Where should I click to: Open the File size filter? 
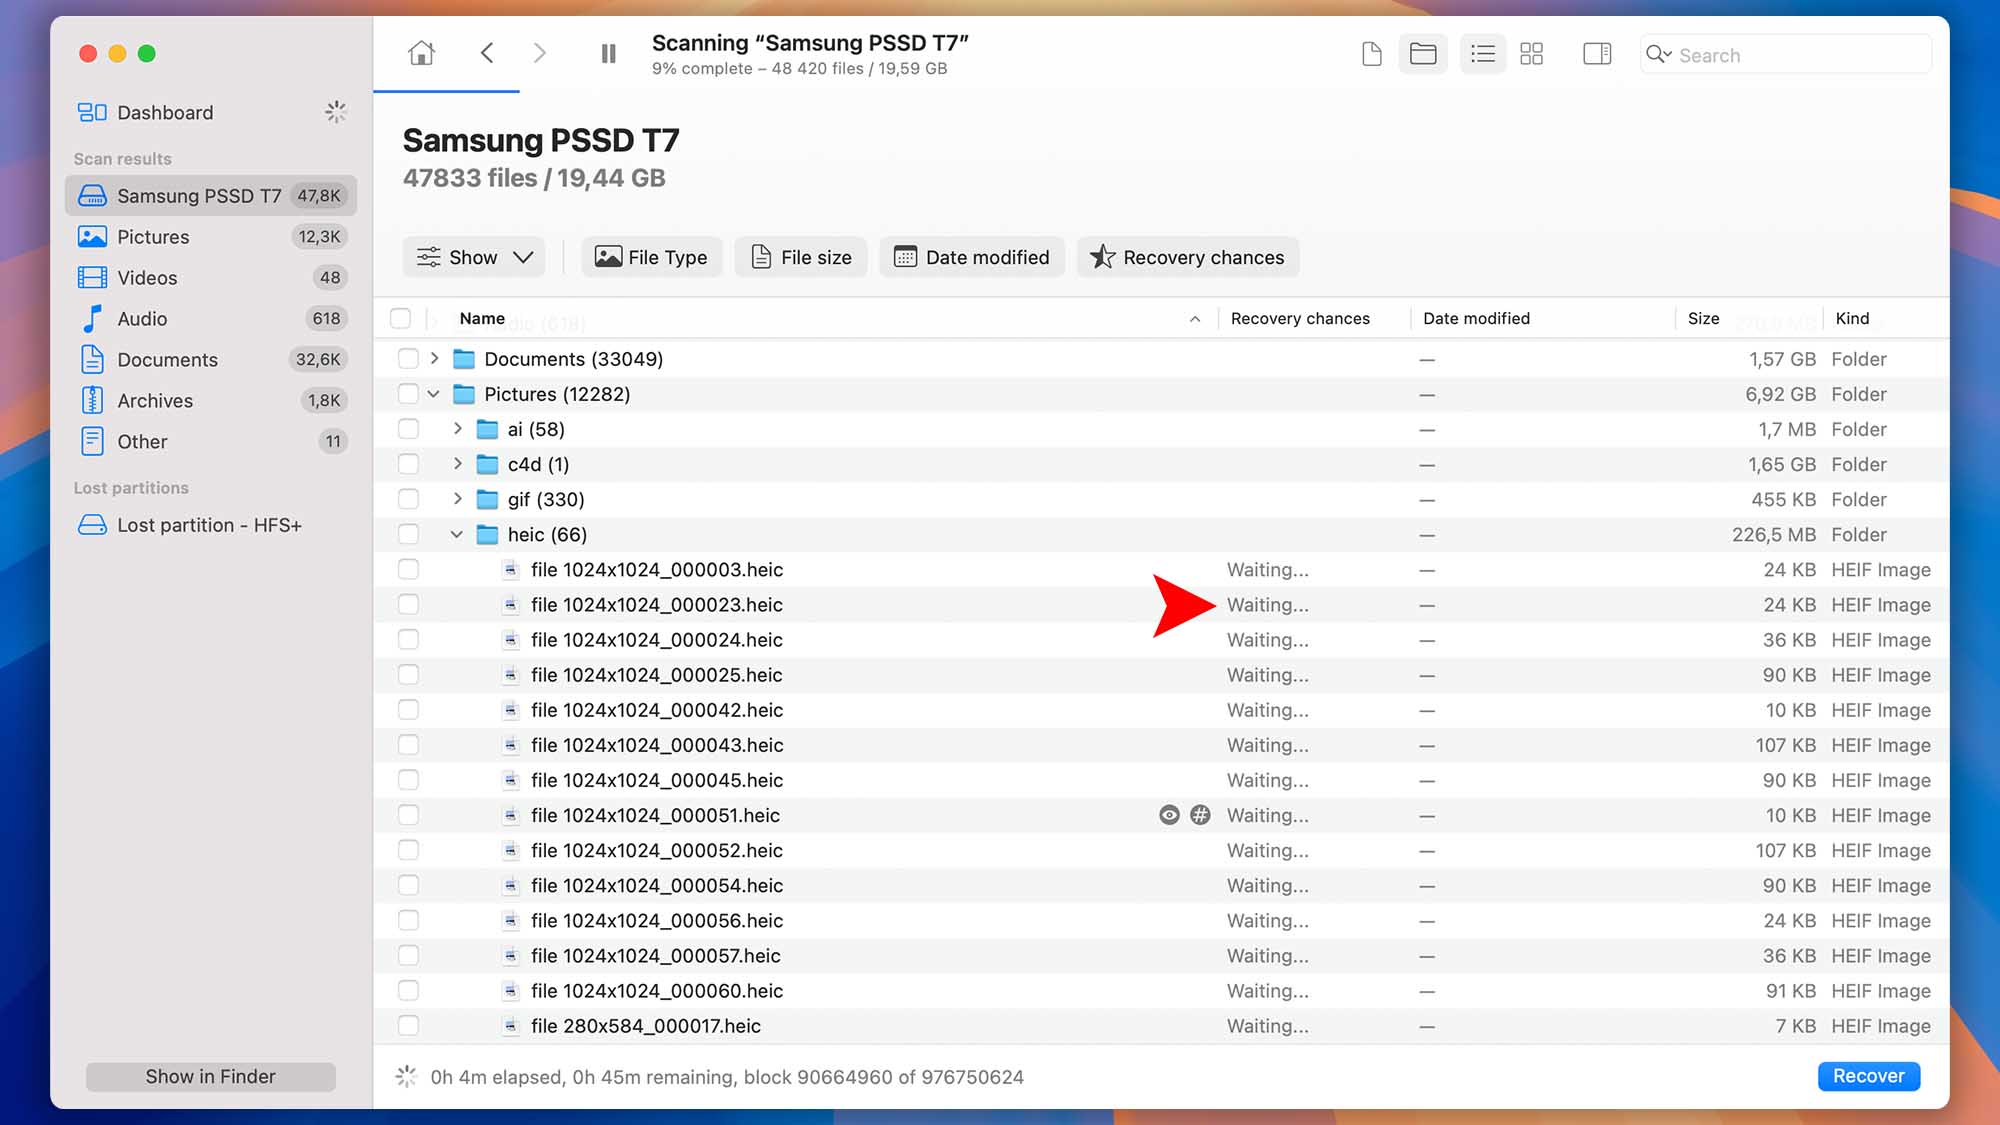801,258
